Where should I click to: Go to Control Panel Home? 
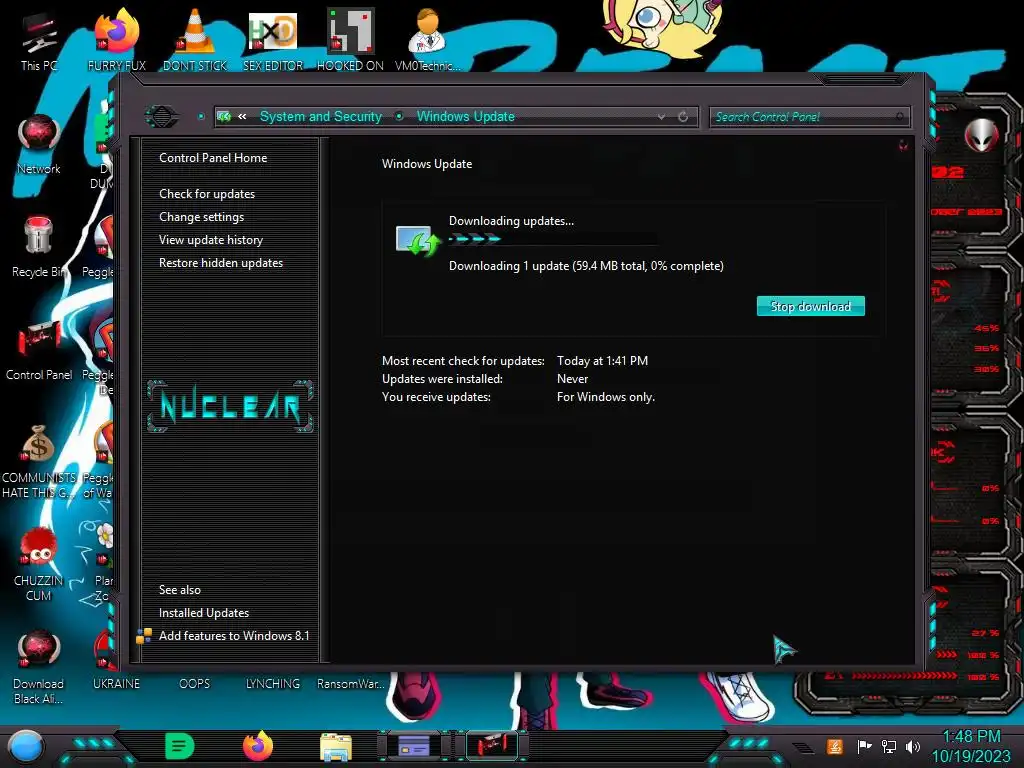tap(213, 157)
